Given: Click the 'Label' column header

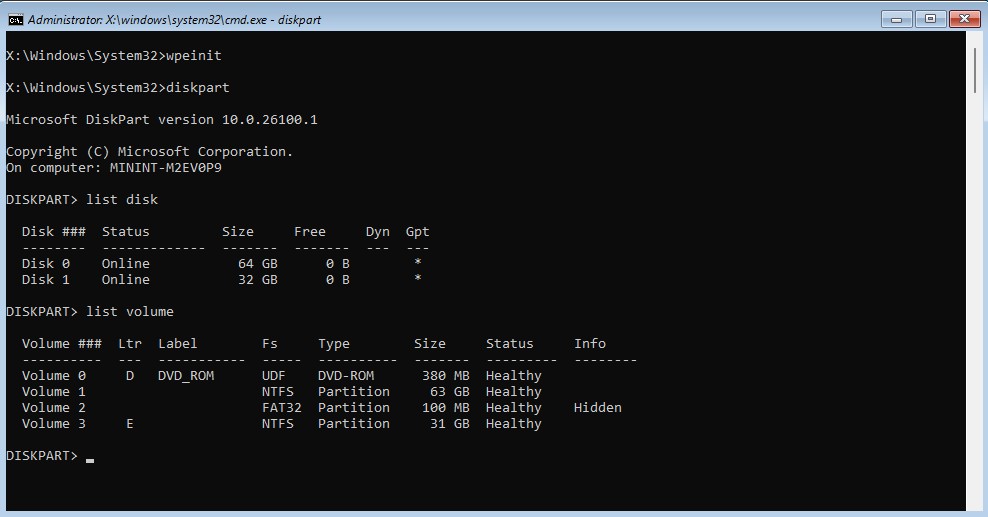Looking at the screenshot, I should (178, 344).
